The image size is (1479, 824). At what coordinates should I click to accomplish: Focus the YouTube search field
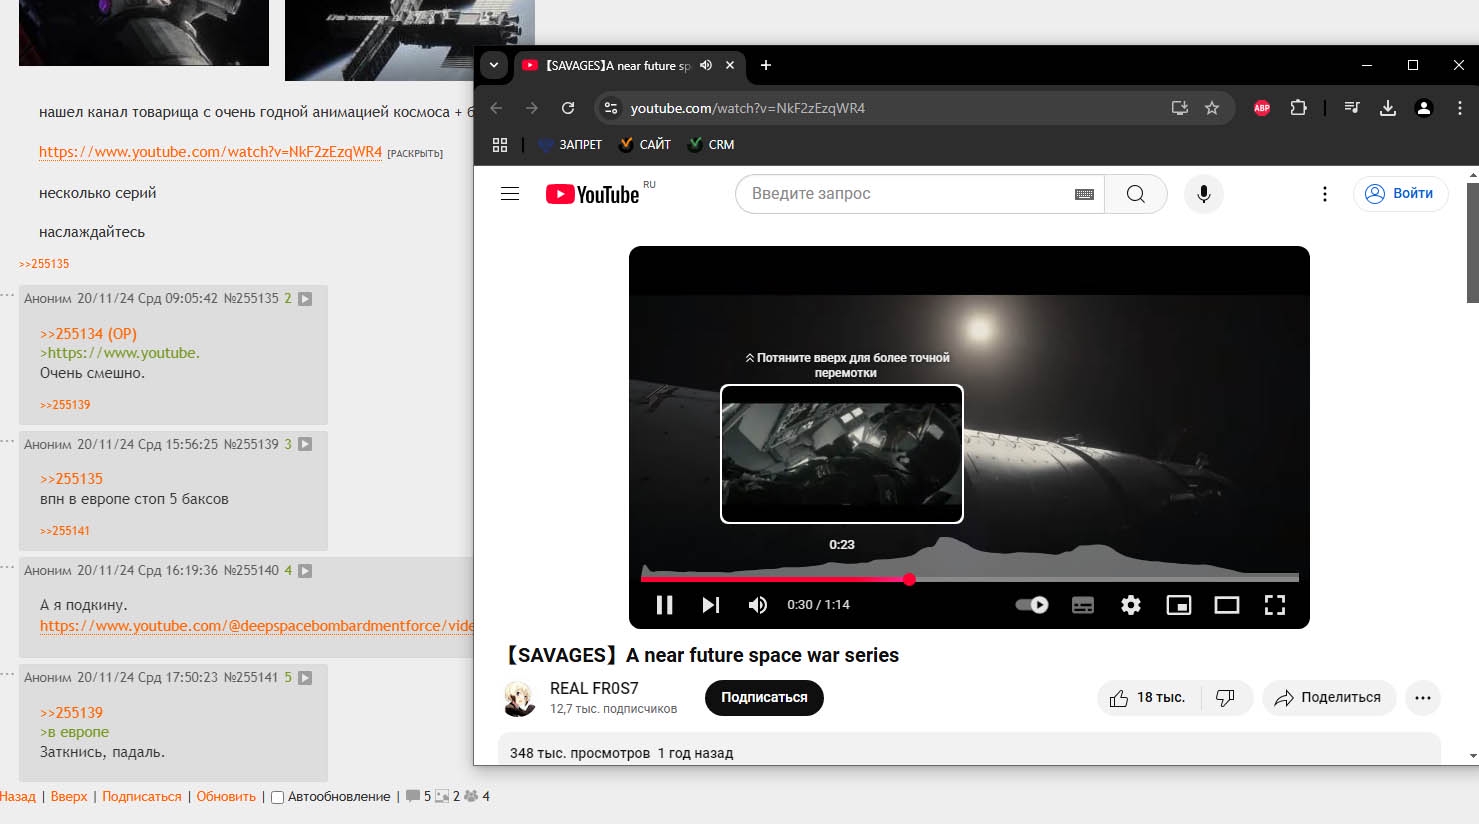[905, 194]
